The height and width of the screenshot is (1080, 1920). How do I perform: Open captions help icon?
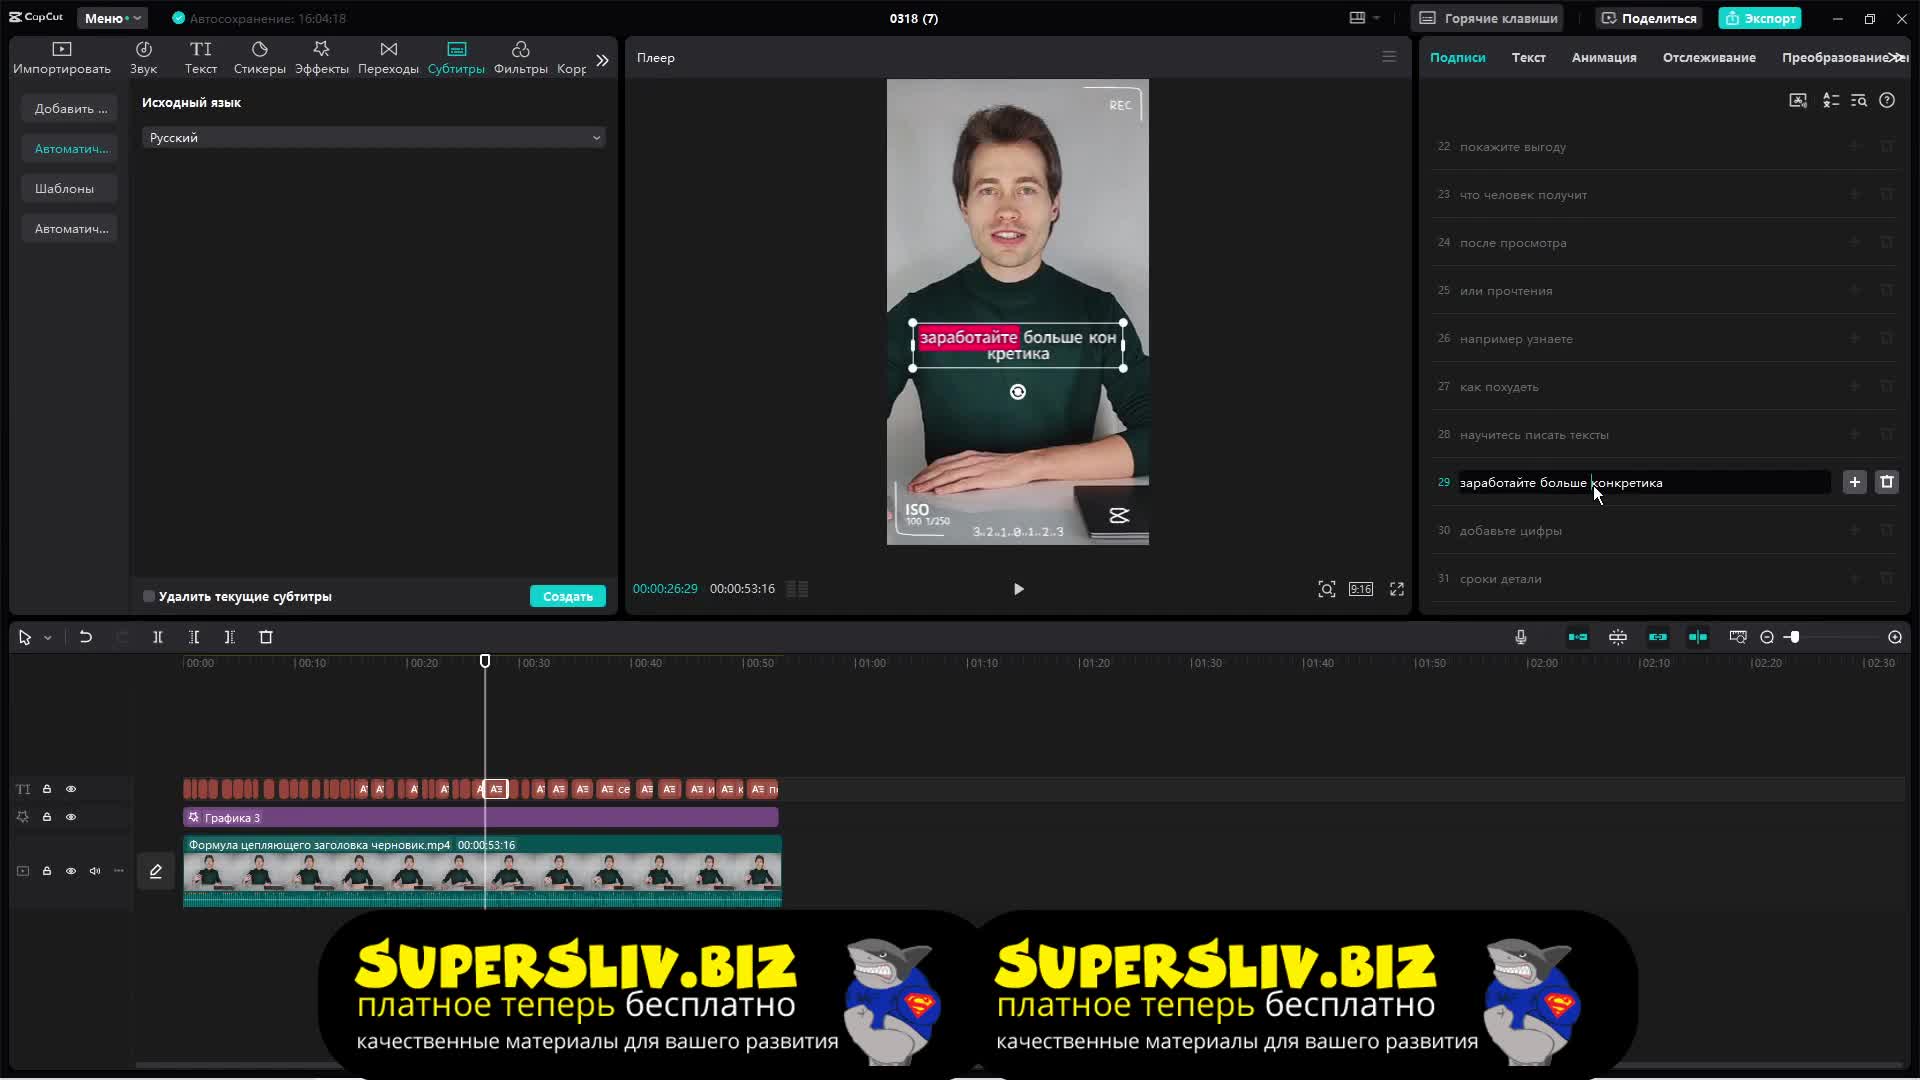1887,100
